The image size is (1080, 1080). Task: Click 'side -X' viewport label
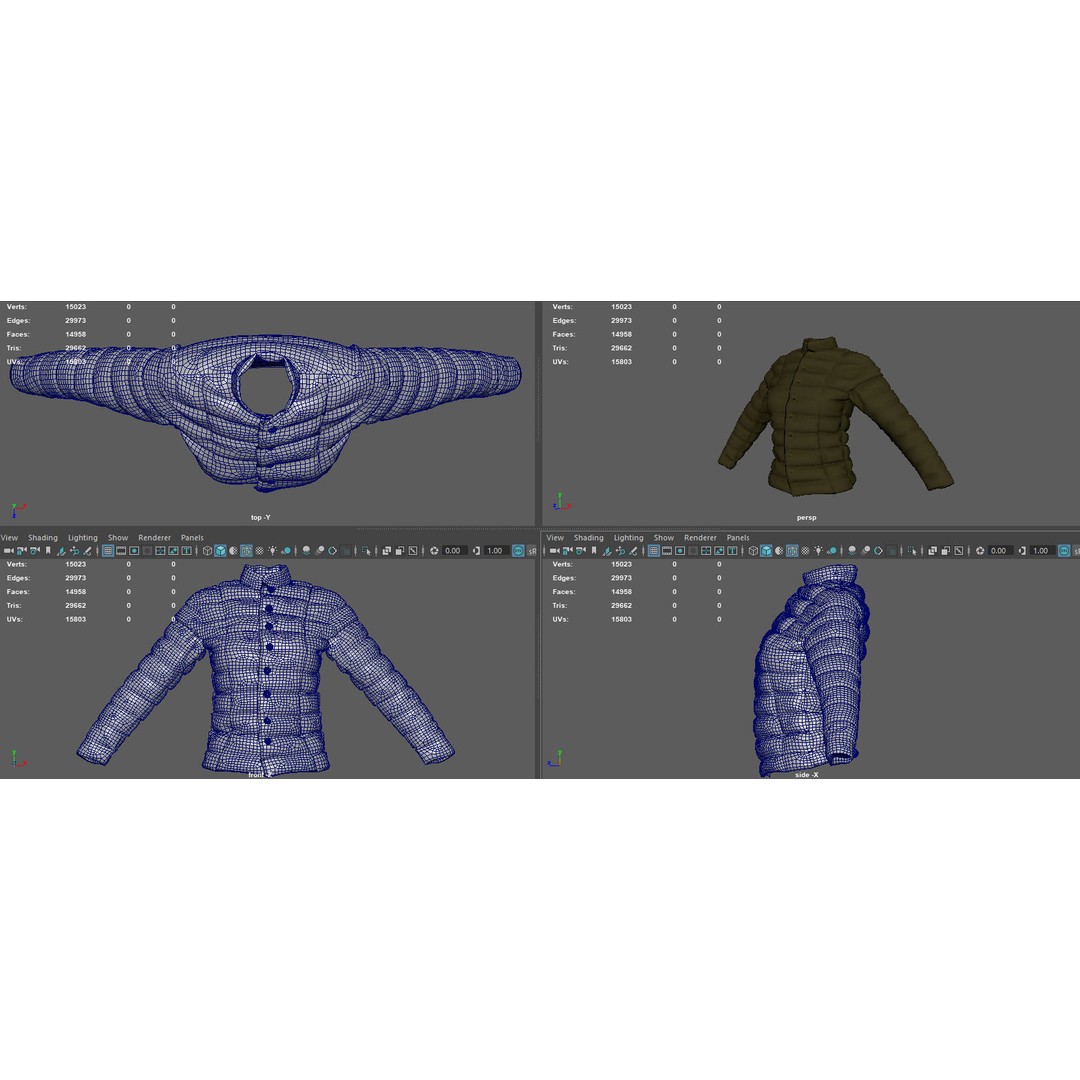click(807, 775)
